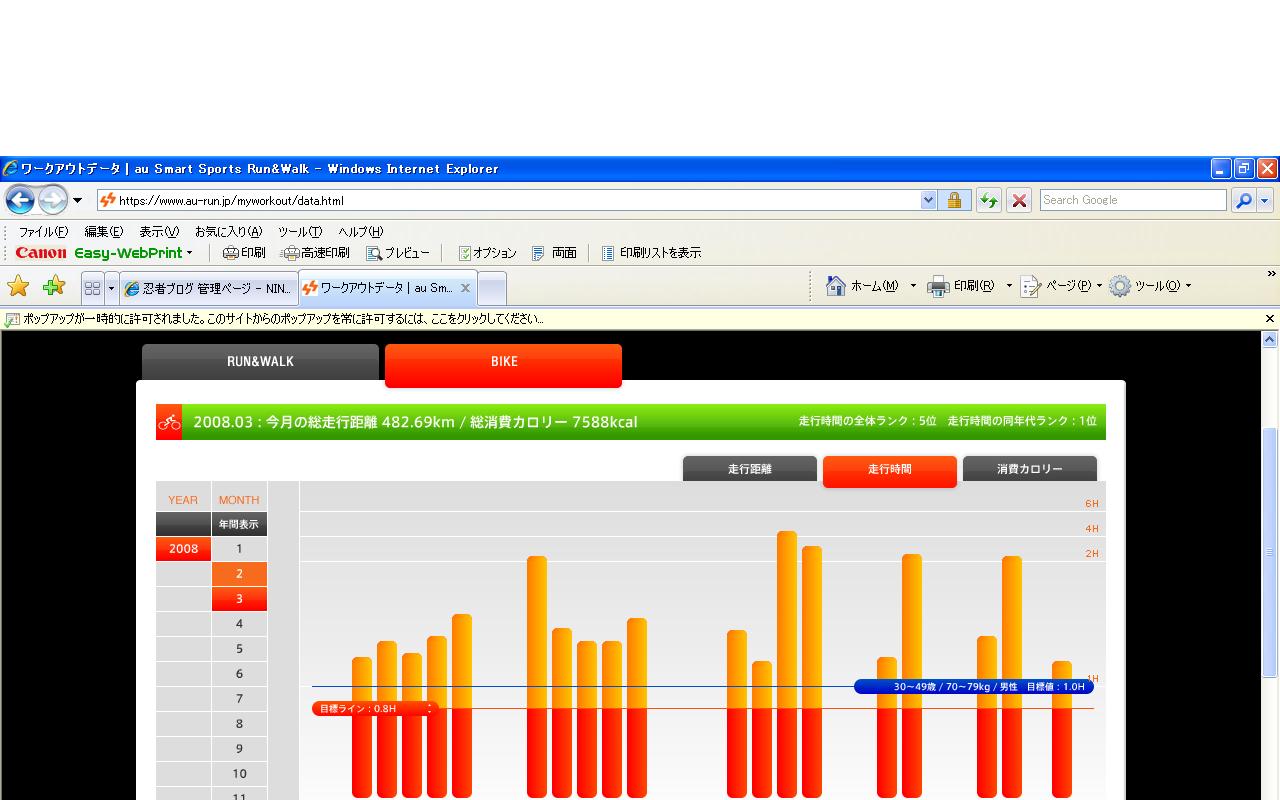Click the browser Back arrow button
This screenshot has height=800, width=1280.
pos(20,200)
